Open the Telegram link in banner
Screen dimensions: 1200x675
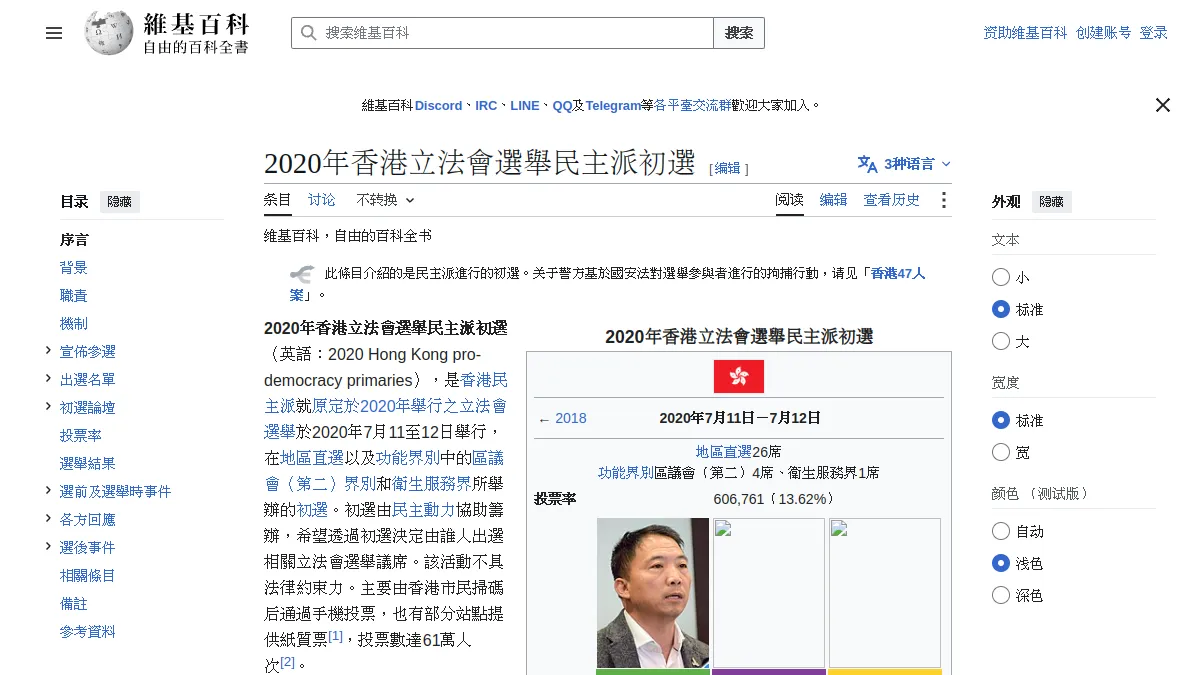(x=613, y=105)
